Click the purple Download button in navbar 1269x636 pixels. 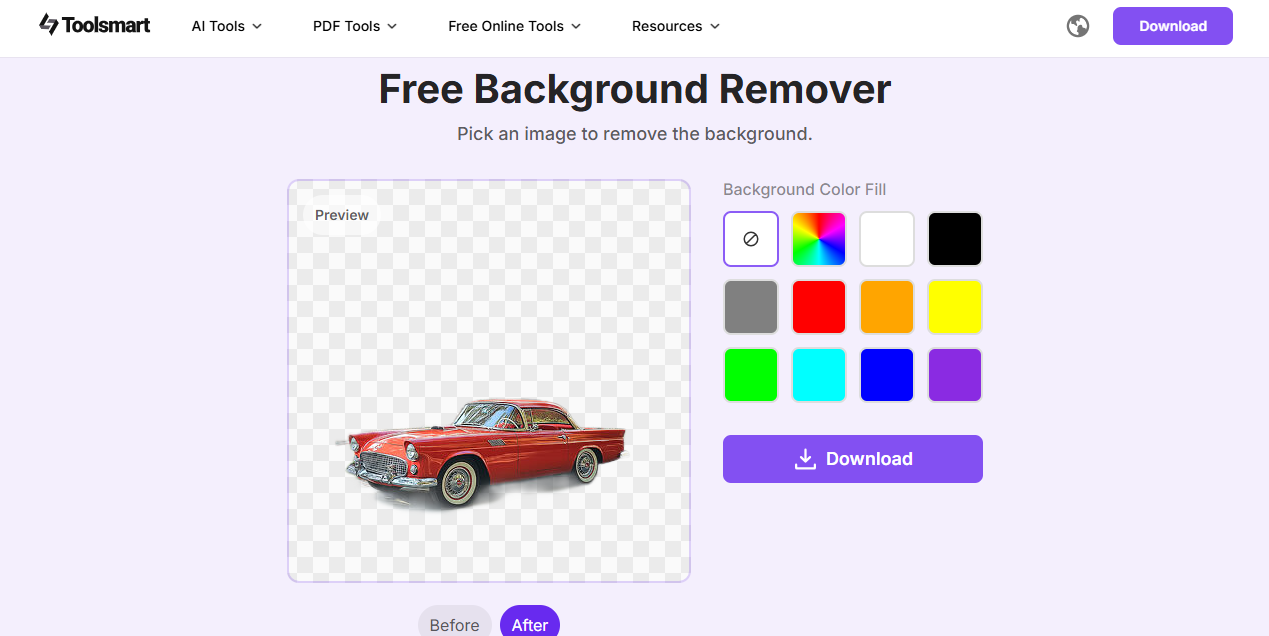point(1172,25)
